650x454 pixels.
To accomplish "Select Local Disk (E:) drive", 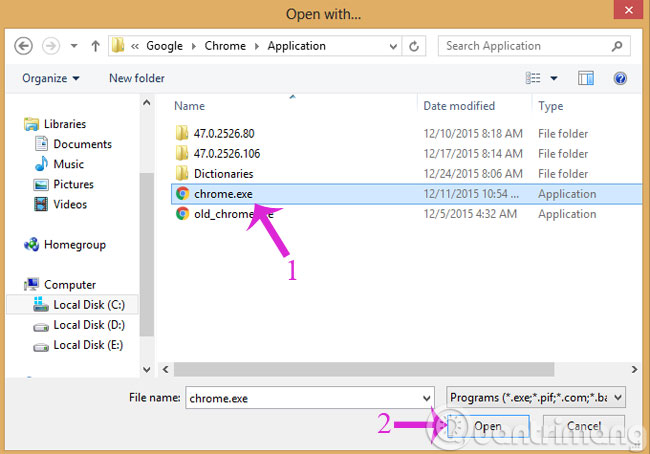I will point(88,345).
